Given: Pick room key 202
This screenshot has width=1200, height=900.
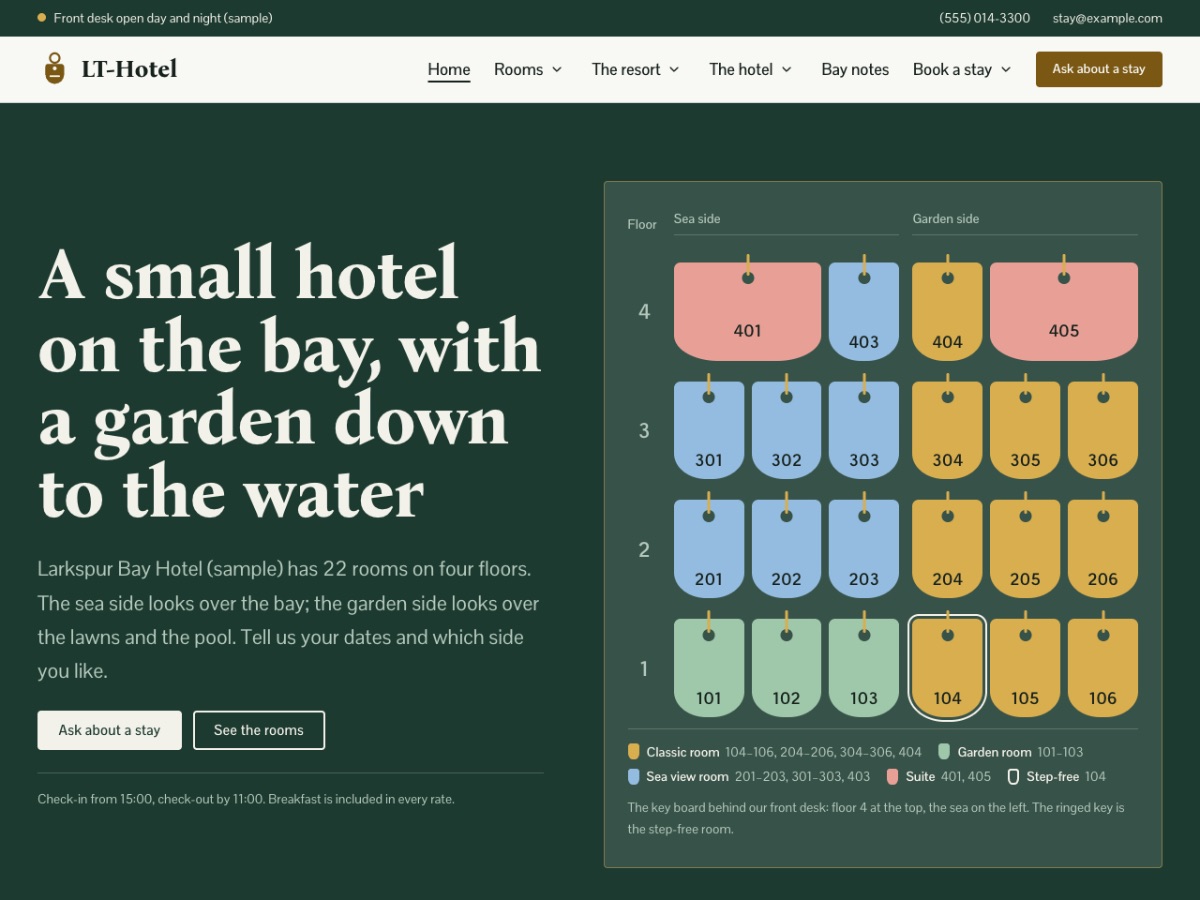Looking at the screenshot, I should (786, 549).
